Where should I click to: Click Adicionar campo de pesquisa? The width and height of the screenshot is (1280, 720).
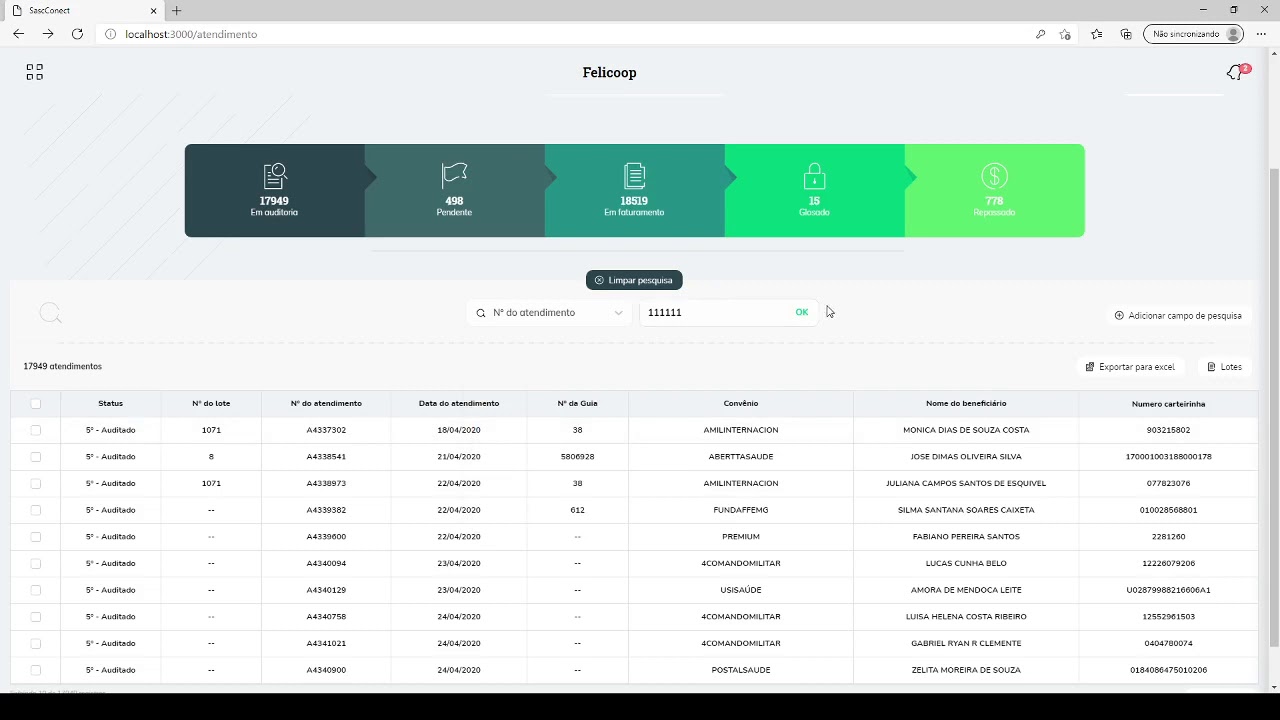coord(1178,315)
